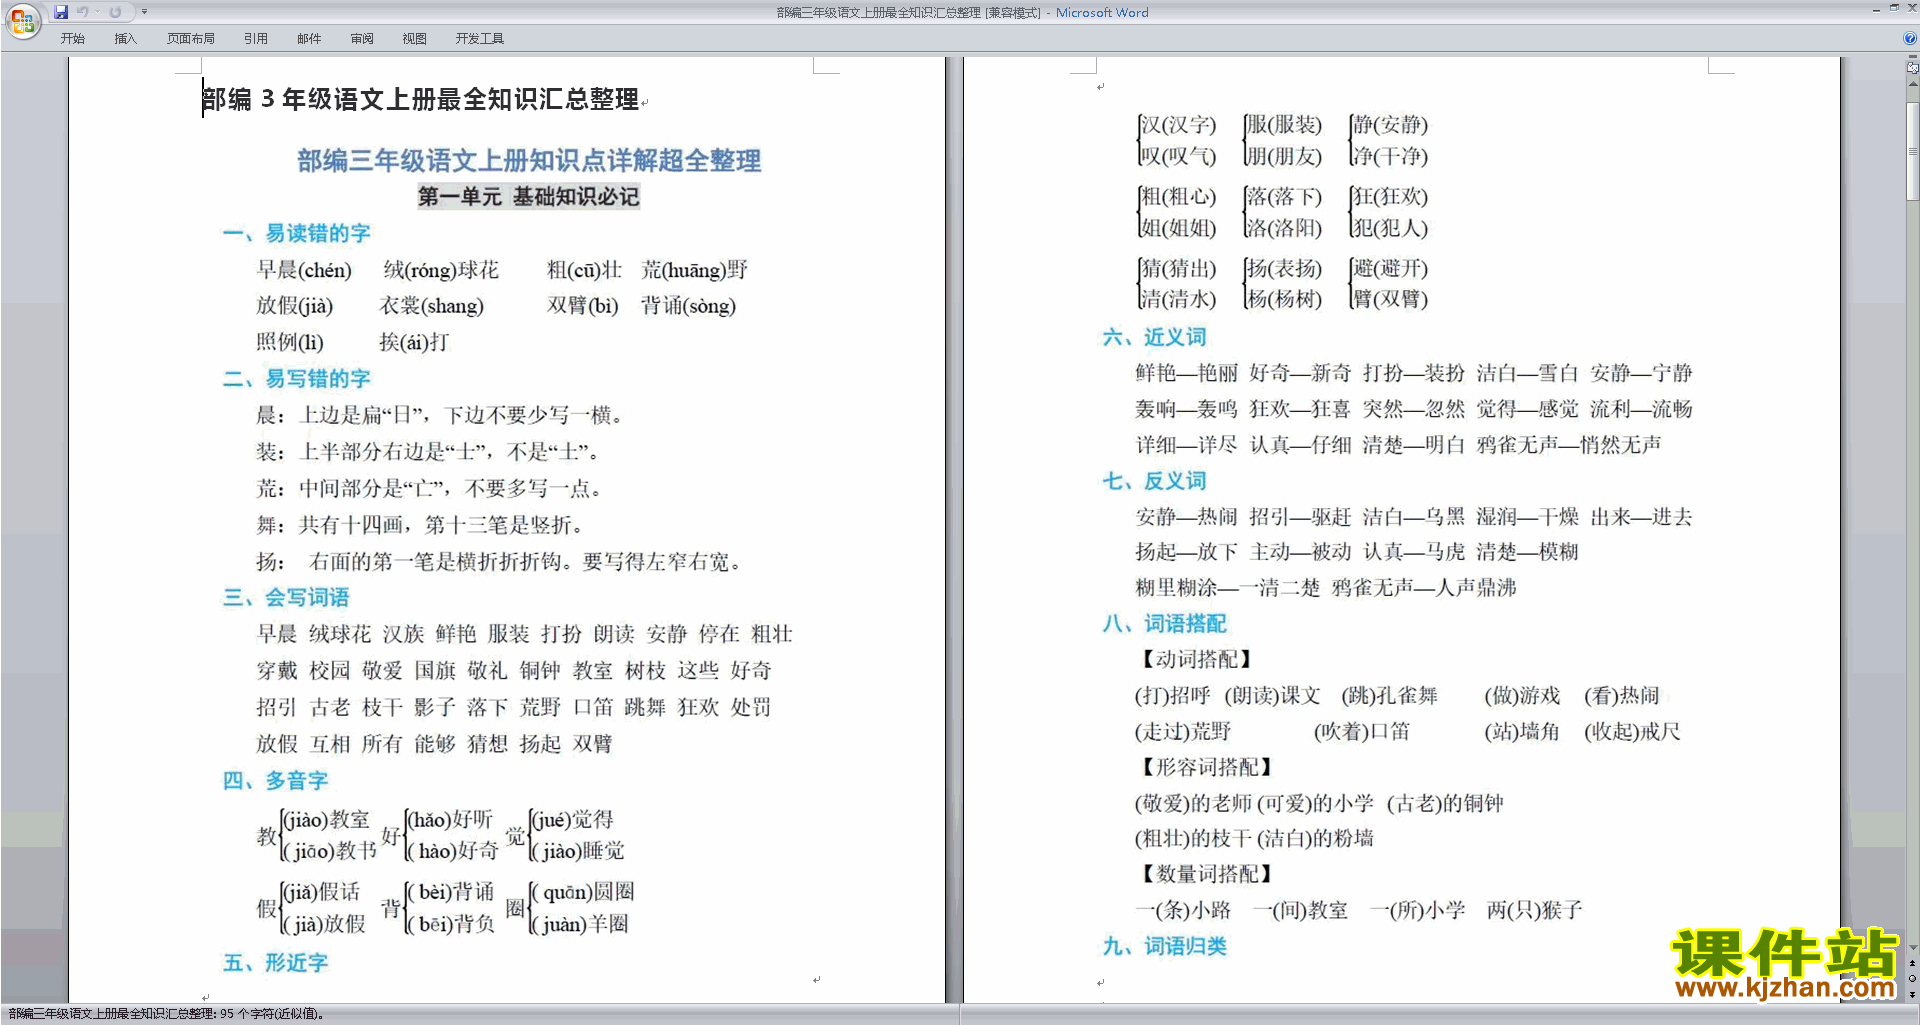This screenshot has width=1920, height=1025.
Task: Open the 开始 ribbon tab
Action: pyautogui.click(x=72, y=38)
